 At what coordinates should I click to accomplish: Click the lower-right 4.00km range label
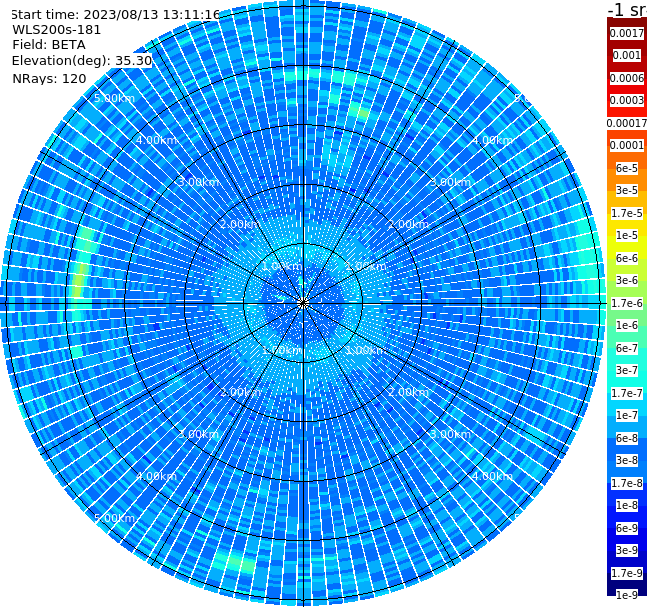(x=492, y=476)
